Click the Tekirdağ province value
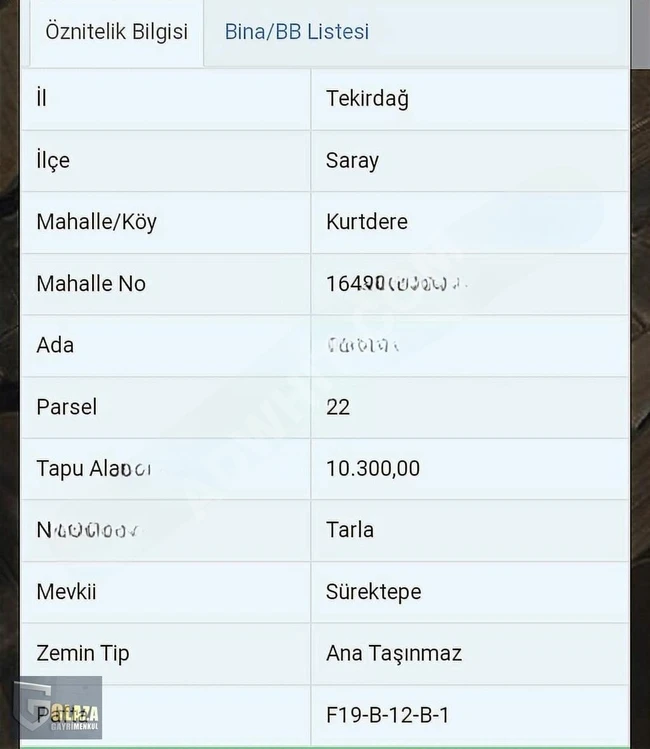Screen dimensions: 650x749 (x=367, y=99)
